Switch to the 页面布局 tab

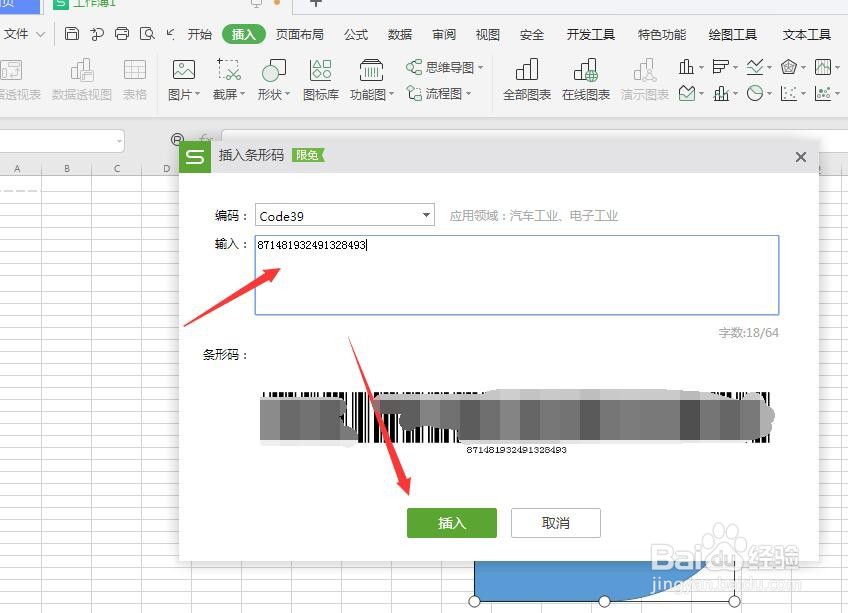300,34
